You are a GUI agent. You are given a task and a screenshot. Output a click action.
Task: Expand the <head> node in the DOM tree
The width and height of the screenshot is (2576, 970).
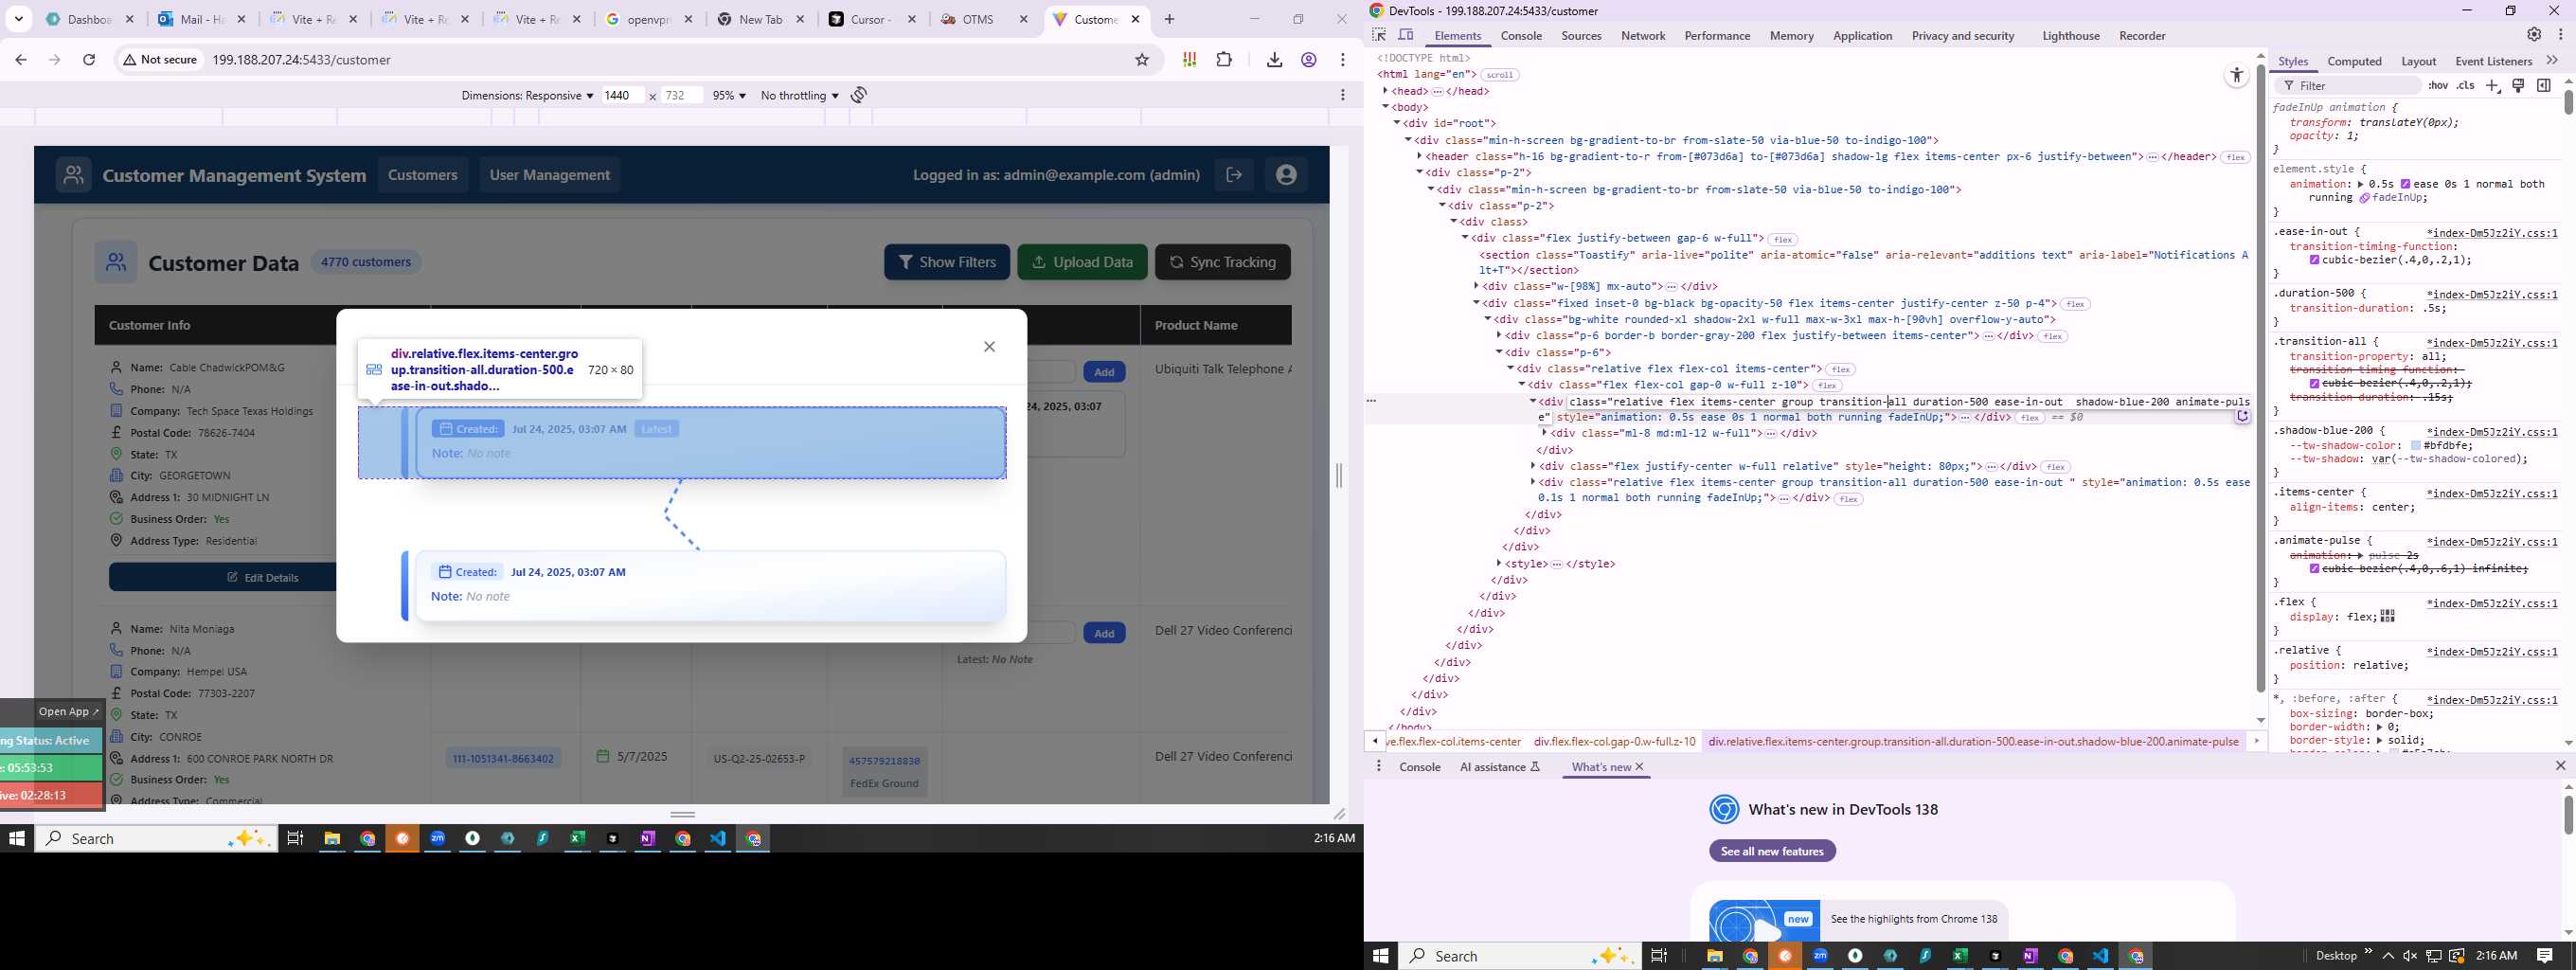(1385, 91)
